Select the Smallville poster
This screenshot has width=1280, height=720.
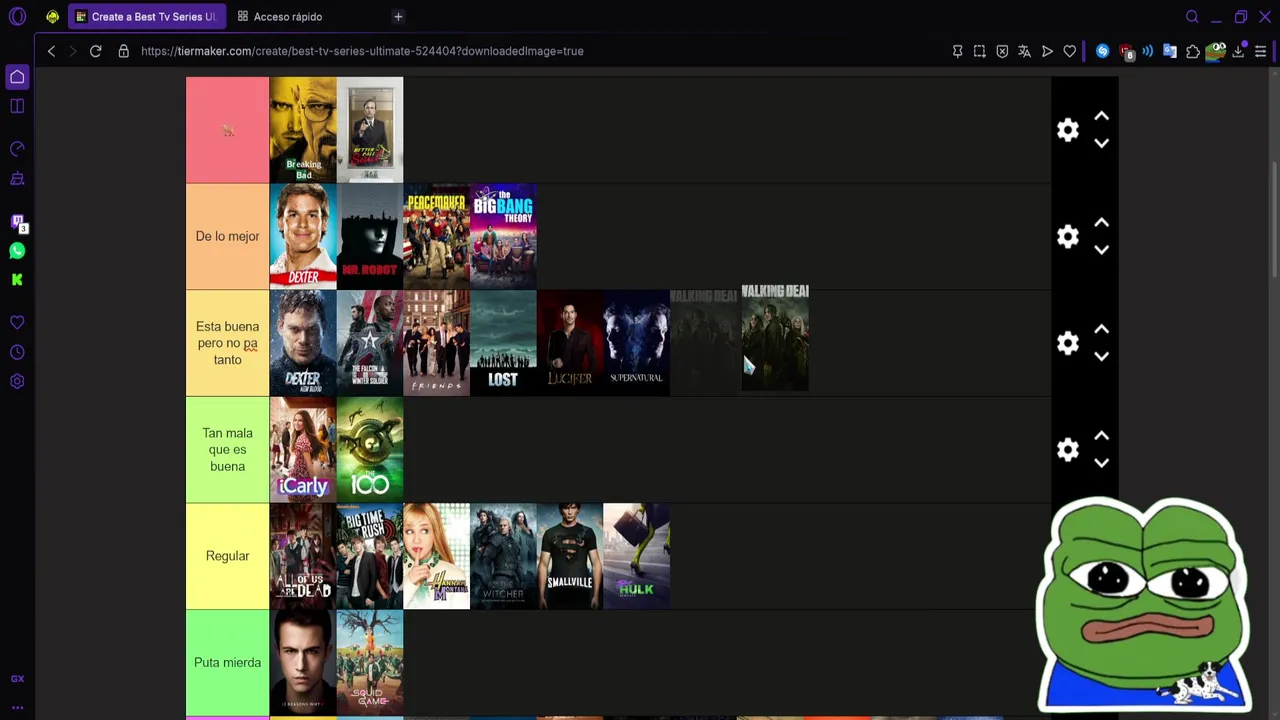(x=570, y=556)
